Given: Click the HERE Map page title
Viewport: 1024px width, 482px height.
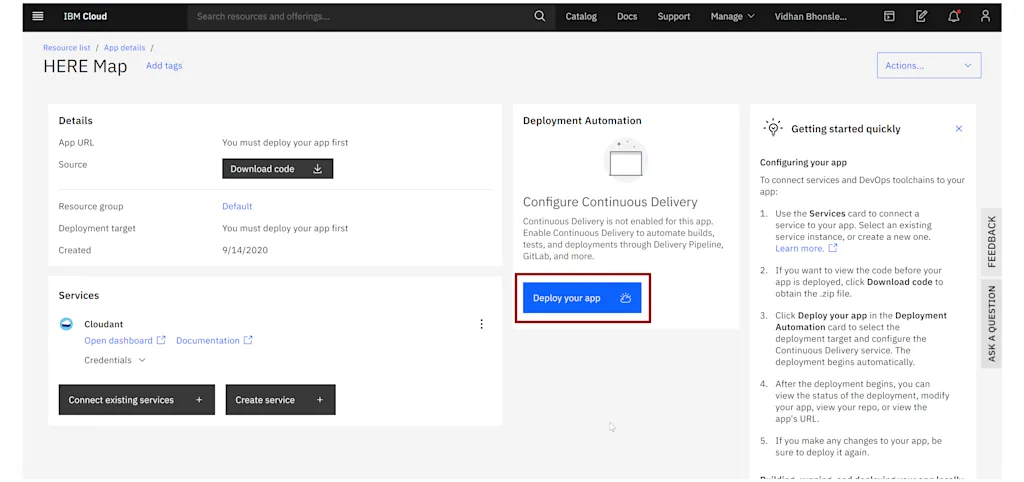Looking at the screenshot, I should 85,66.
